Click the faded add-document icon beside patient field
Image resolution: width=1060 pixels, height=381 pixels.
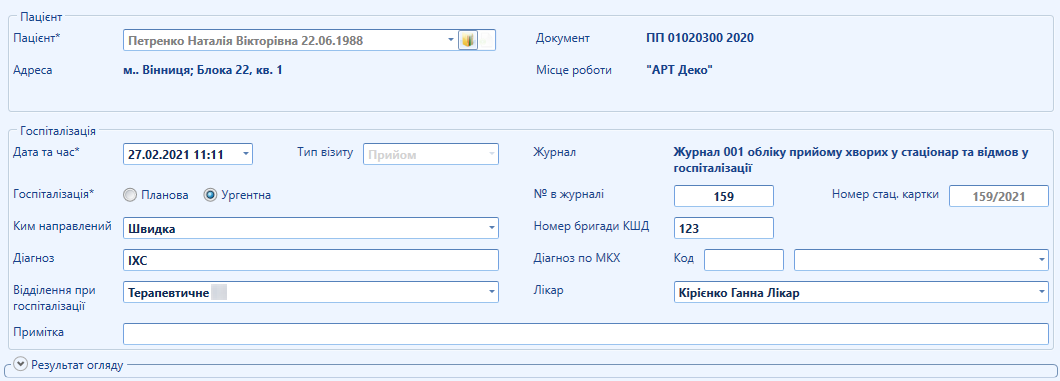(x=487, y=40)
